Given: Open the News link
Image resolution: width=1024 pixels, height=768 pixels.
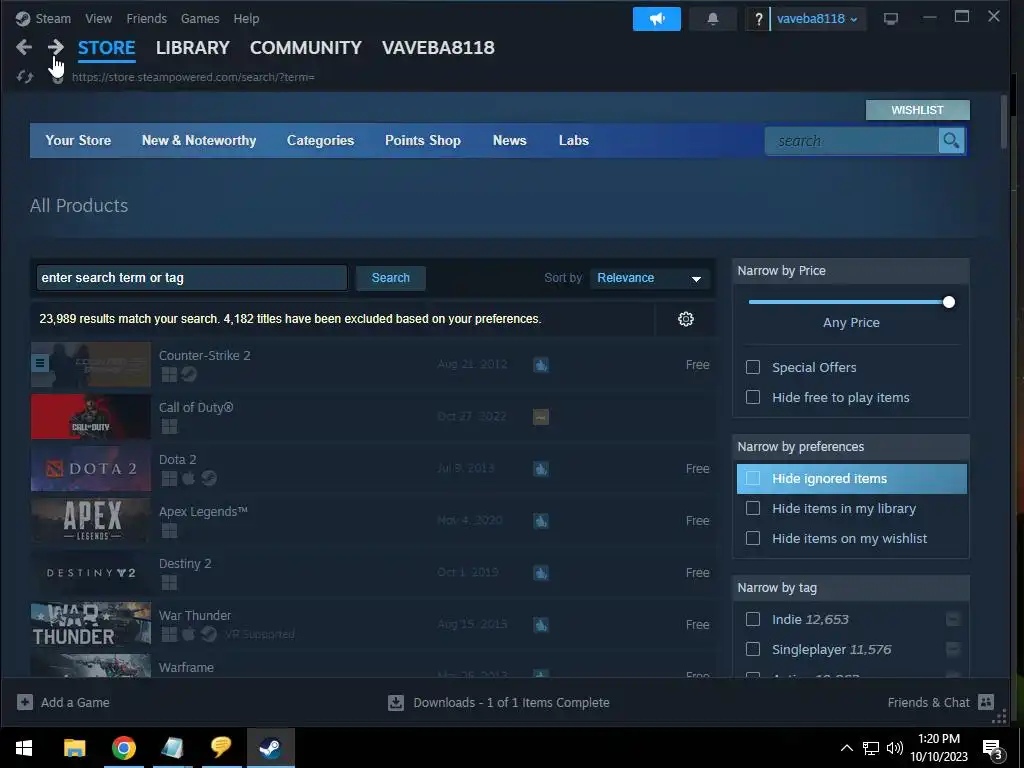Looking at the screenshot, I should pyautogui.click(x=509, y=140).
